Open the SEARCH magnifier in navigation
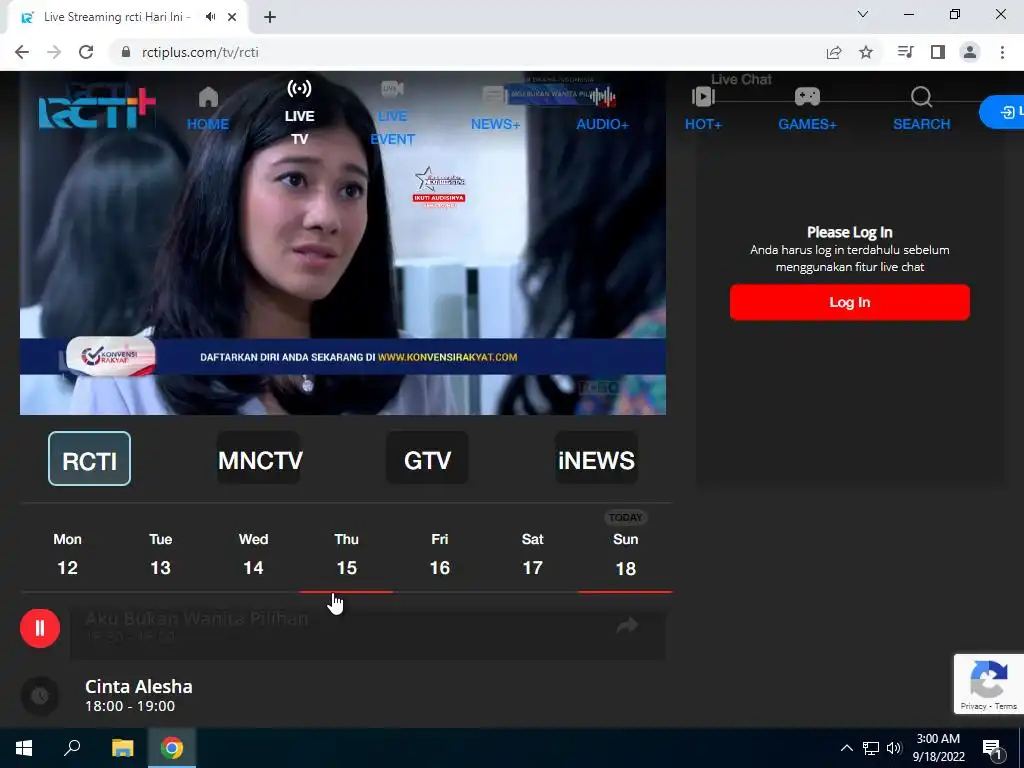This screenshot has height=768, width=1024. pos(921,108)
